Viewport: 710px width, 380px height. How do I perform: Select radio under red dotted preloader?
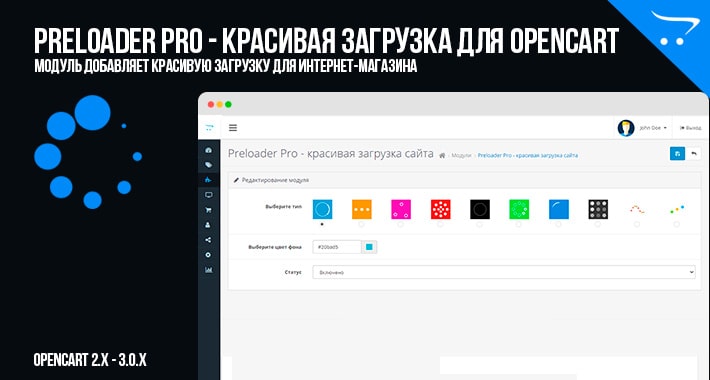(440, 224)
